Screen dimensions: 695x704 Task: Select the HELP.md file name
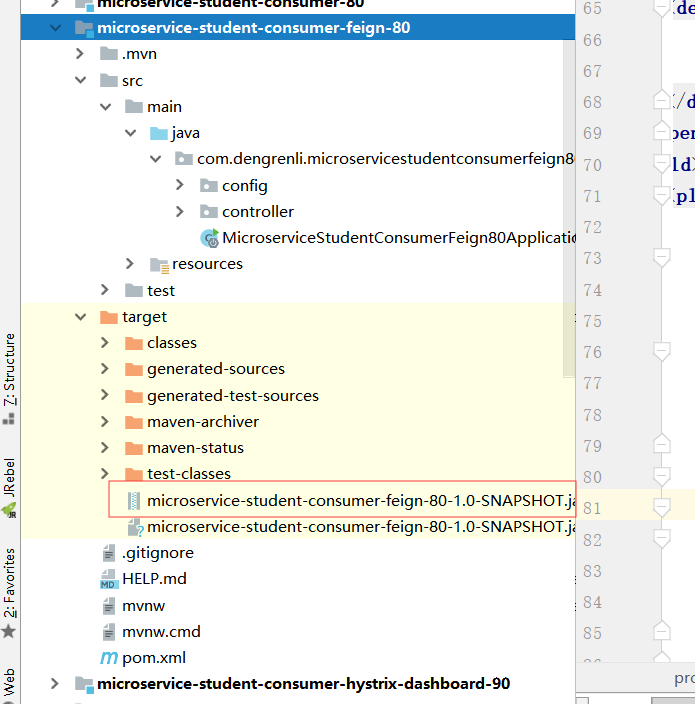coord(154,579)
